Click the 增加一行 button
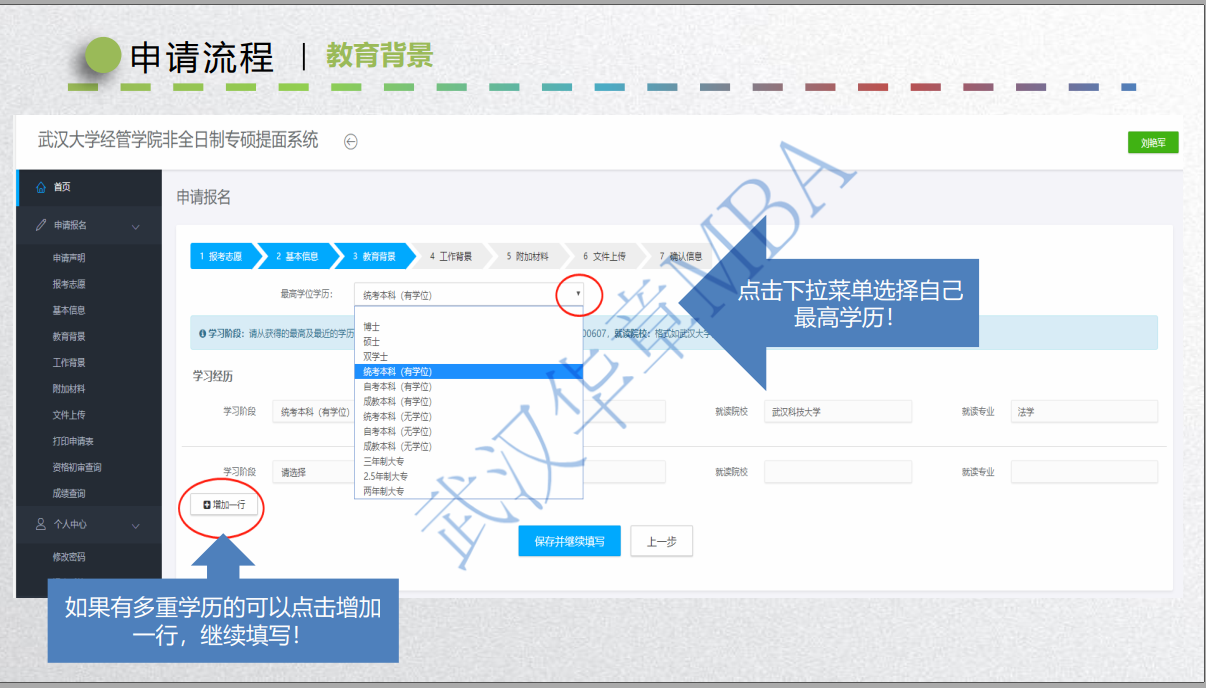The image size is (1206, 688). [x=224, y=506]
